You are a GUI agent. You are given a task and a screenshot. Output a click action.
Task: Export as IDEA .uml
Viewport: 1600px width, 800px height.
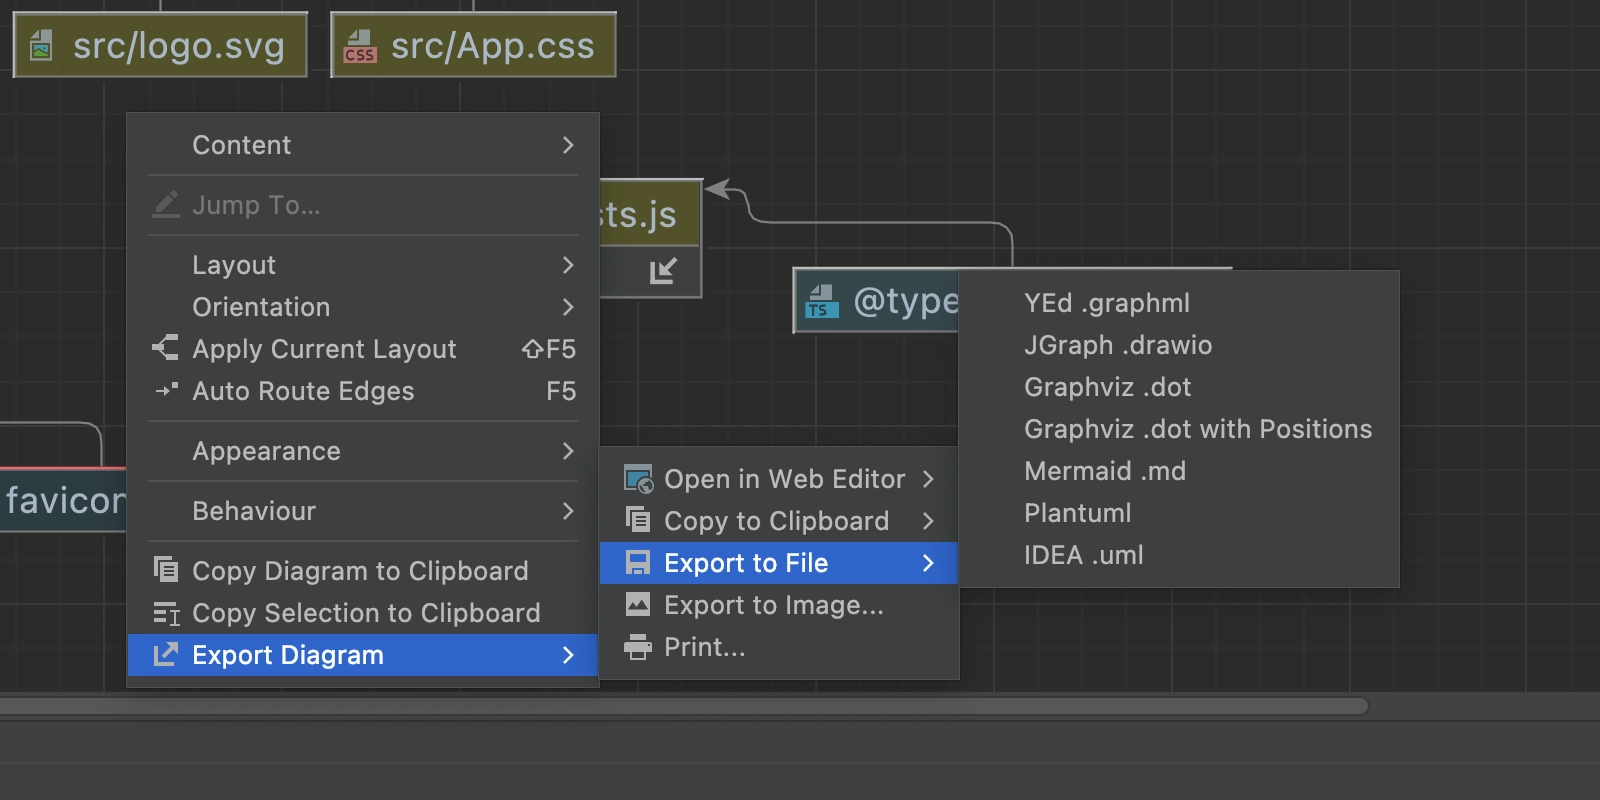click(x=1179, y=555)
